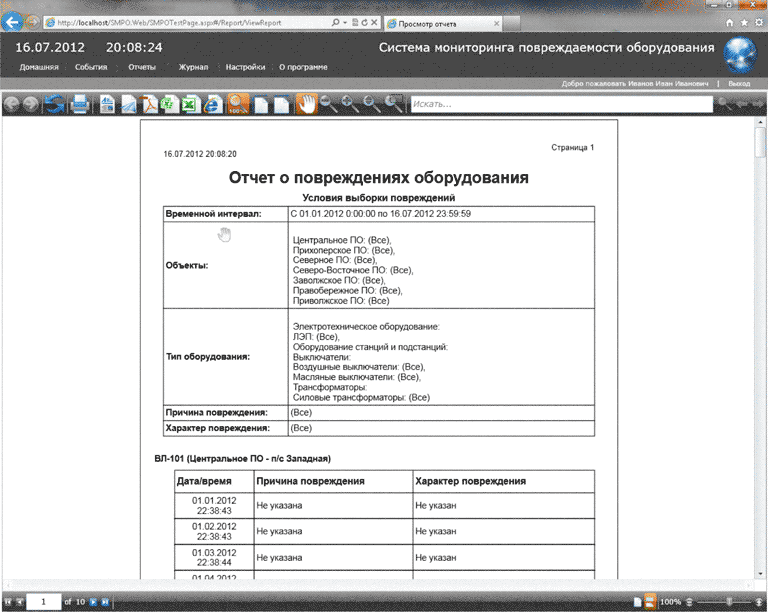
Task: Export the report to Excel
Action: click(190, 104)
